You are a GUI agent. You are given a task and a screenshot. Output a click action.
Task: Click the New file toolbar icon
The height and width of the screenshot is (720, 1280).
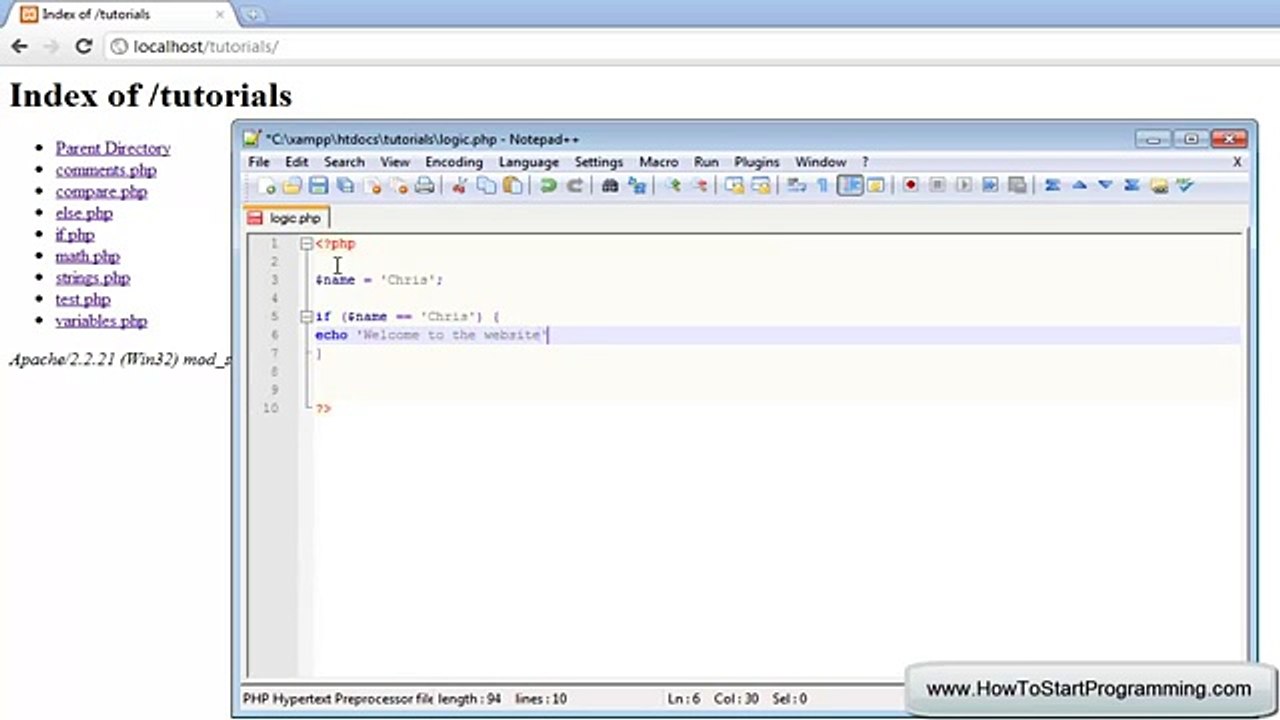pos(266,186)
